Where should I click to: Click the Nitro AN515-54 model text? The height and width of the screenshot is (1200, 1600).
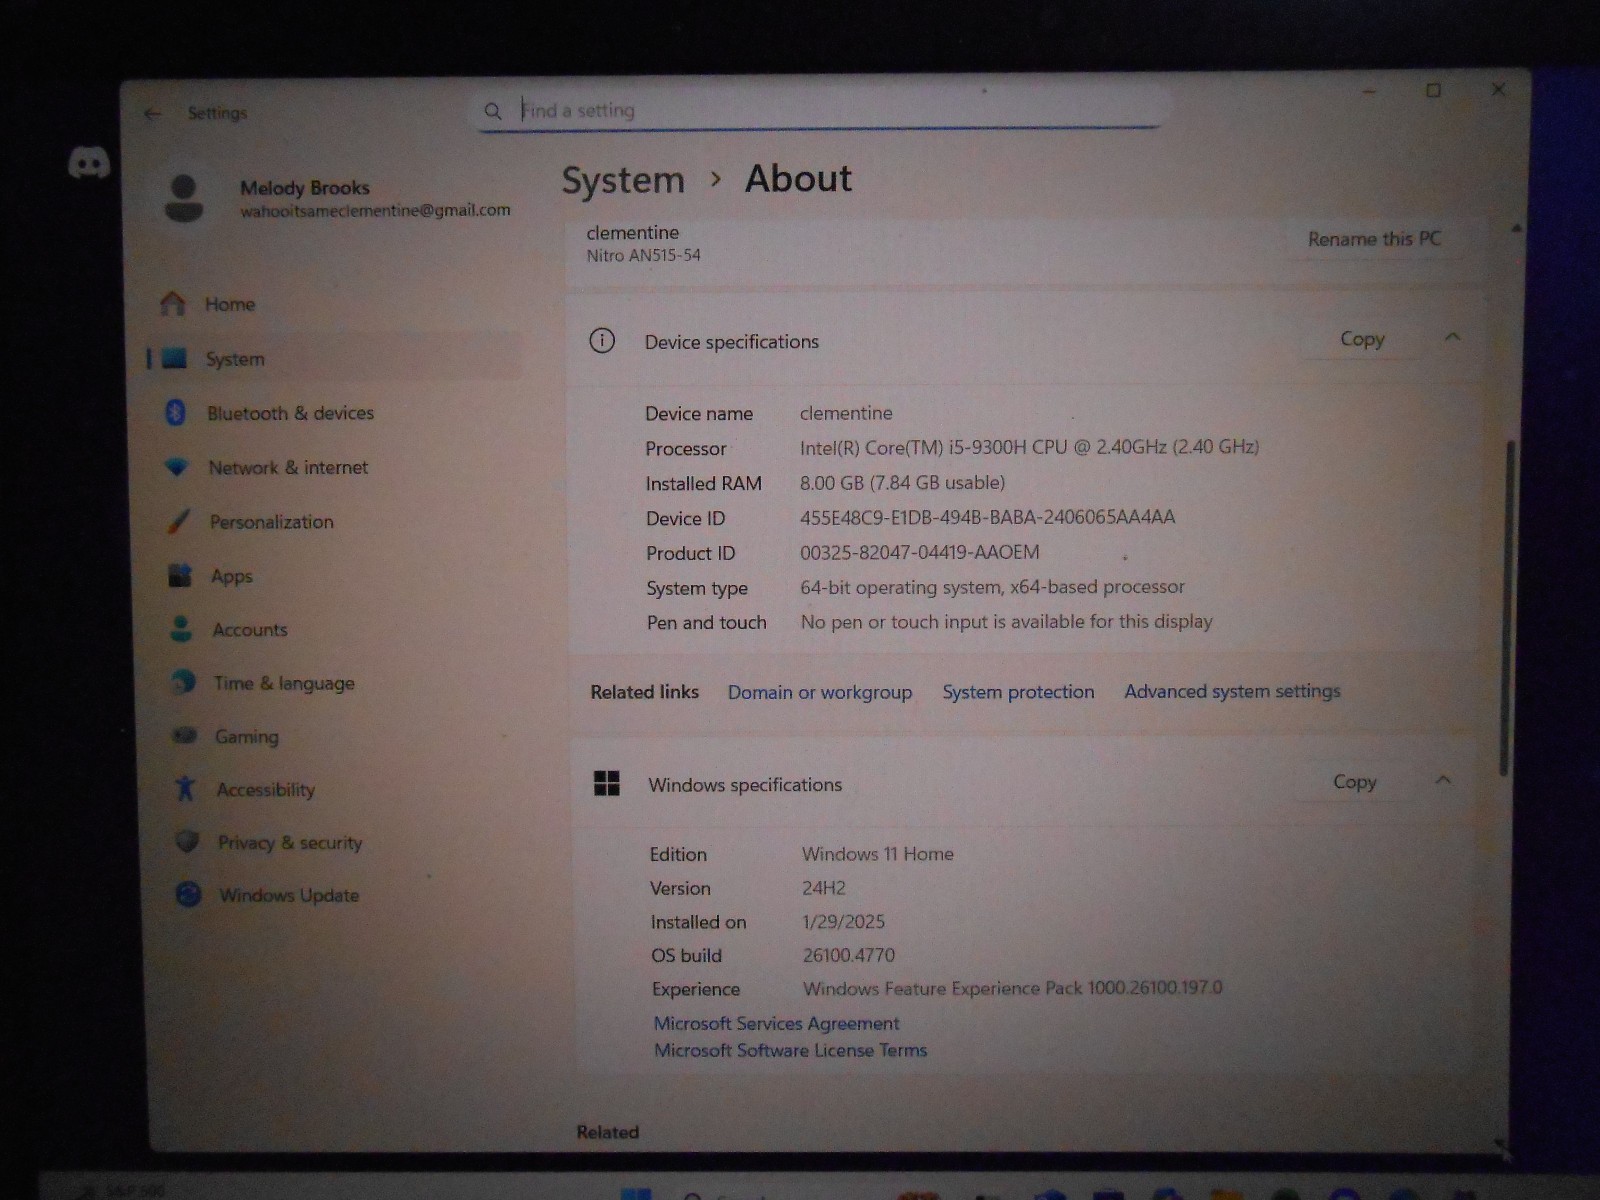pos(643,256)
